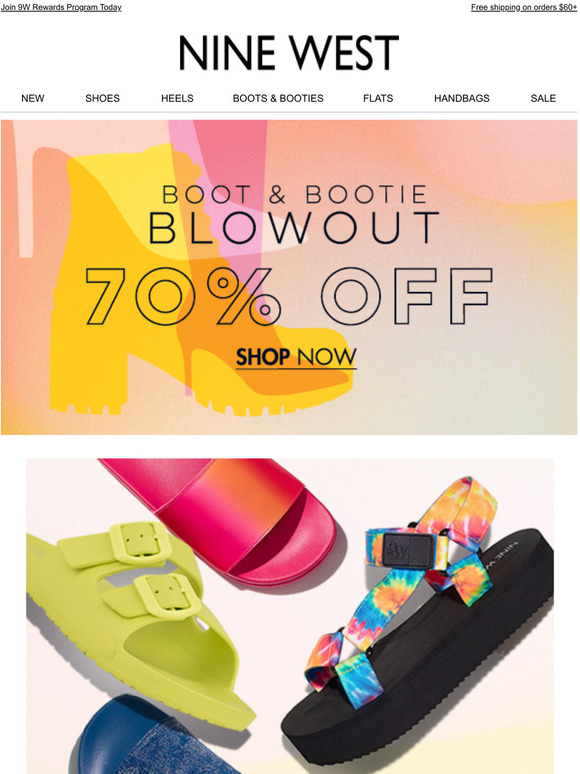Screen dimensions: 580x774
Task: Click the Boot & Bootie Blowout headline
Action: point(294,215)
